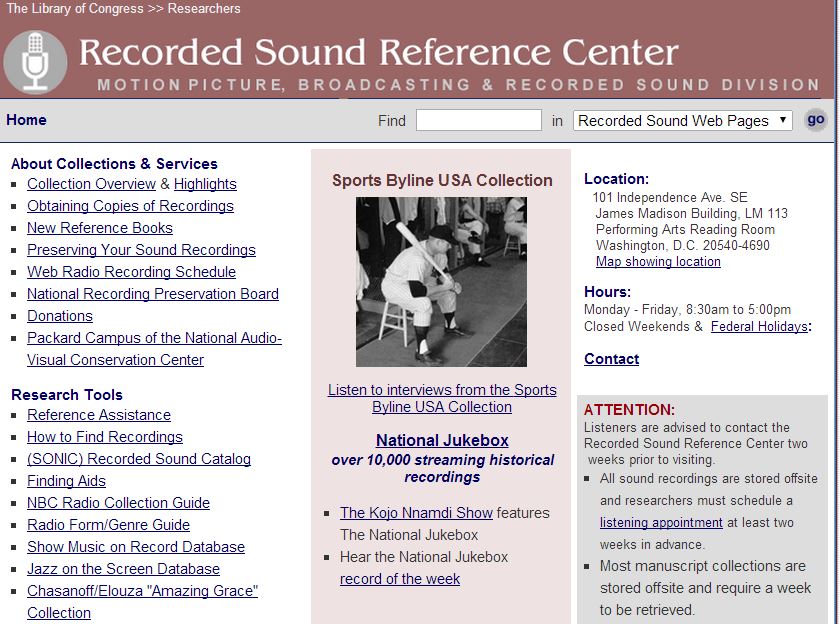Viewport: 839px width, 624px height.
Task: Open Radio Form/Genre Guide link
Action: click(x=109, y=524)
